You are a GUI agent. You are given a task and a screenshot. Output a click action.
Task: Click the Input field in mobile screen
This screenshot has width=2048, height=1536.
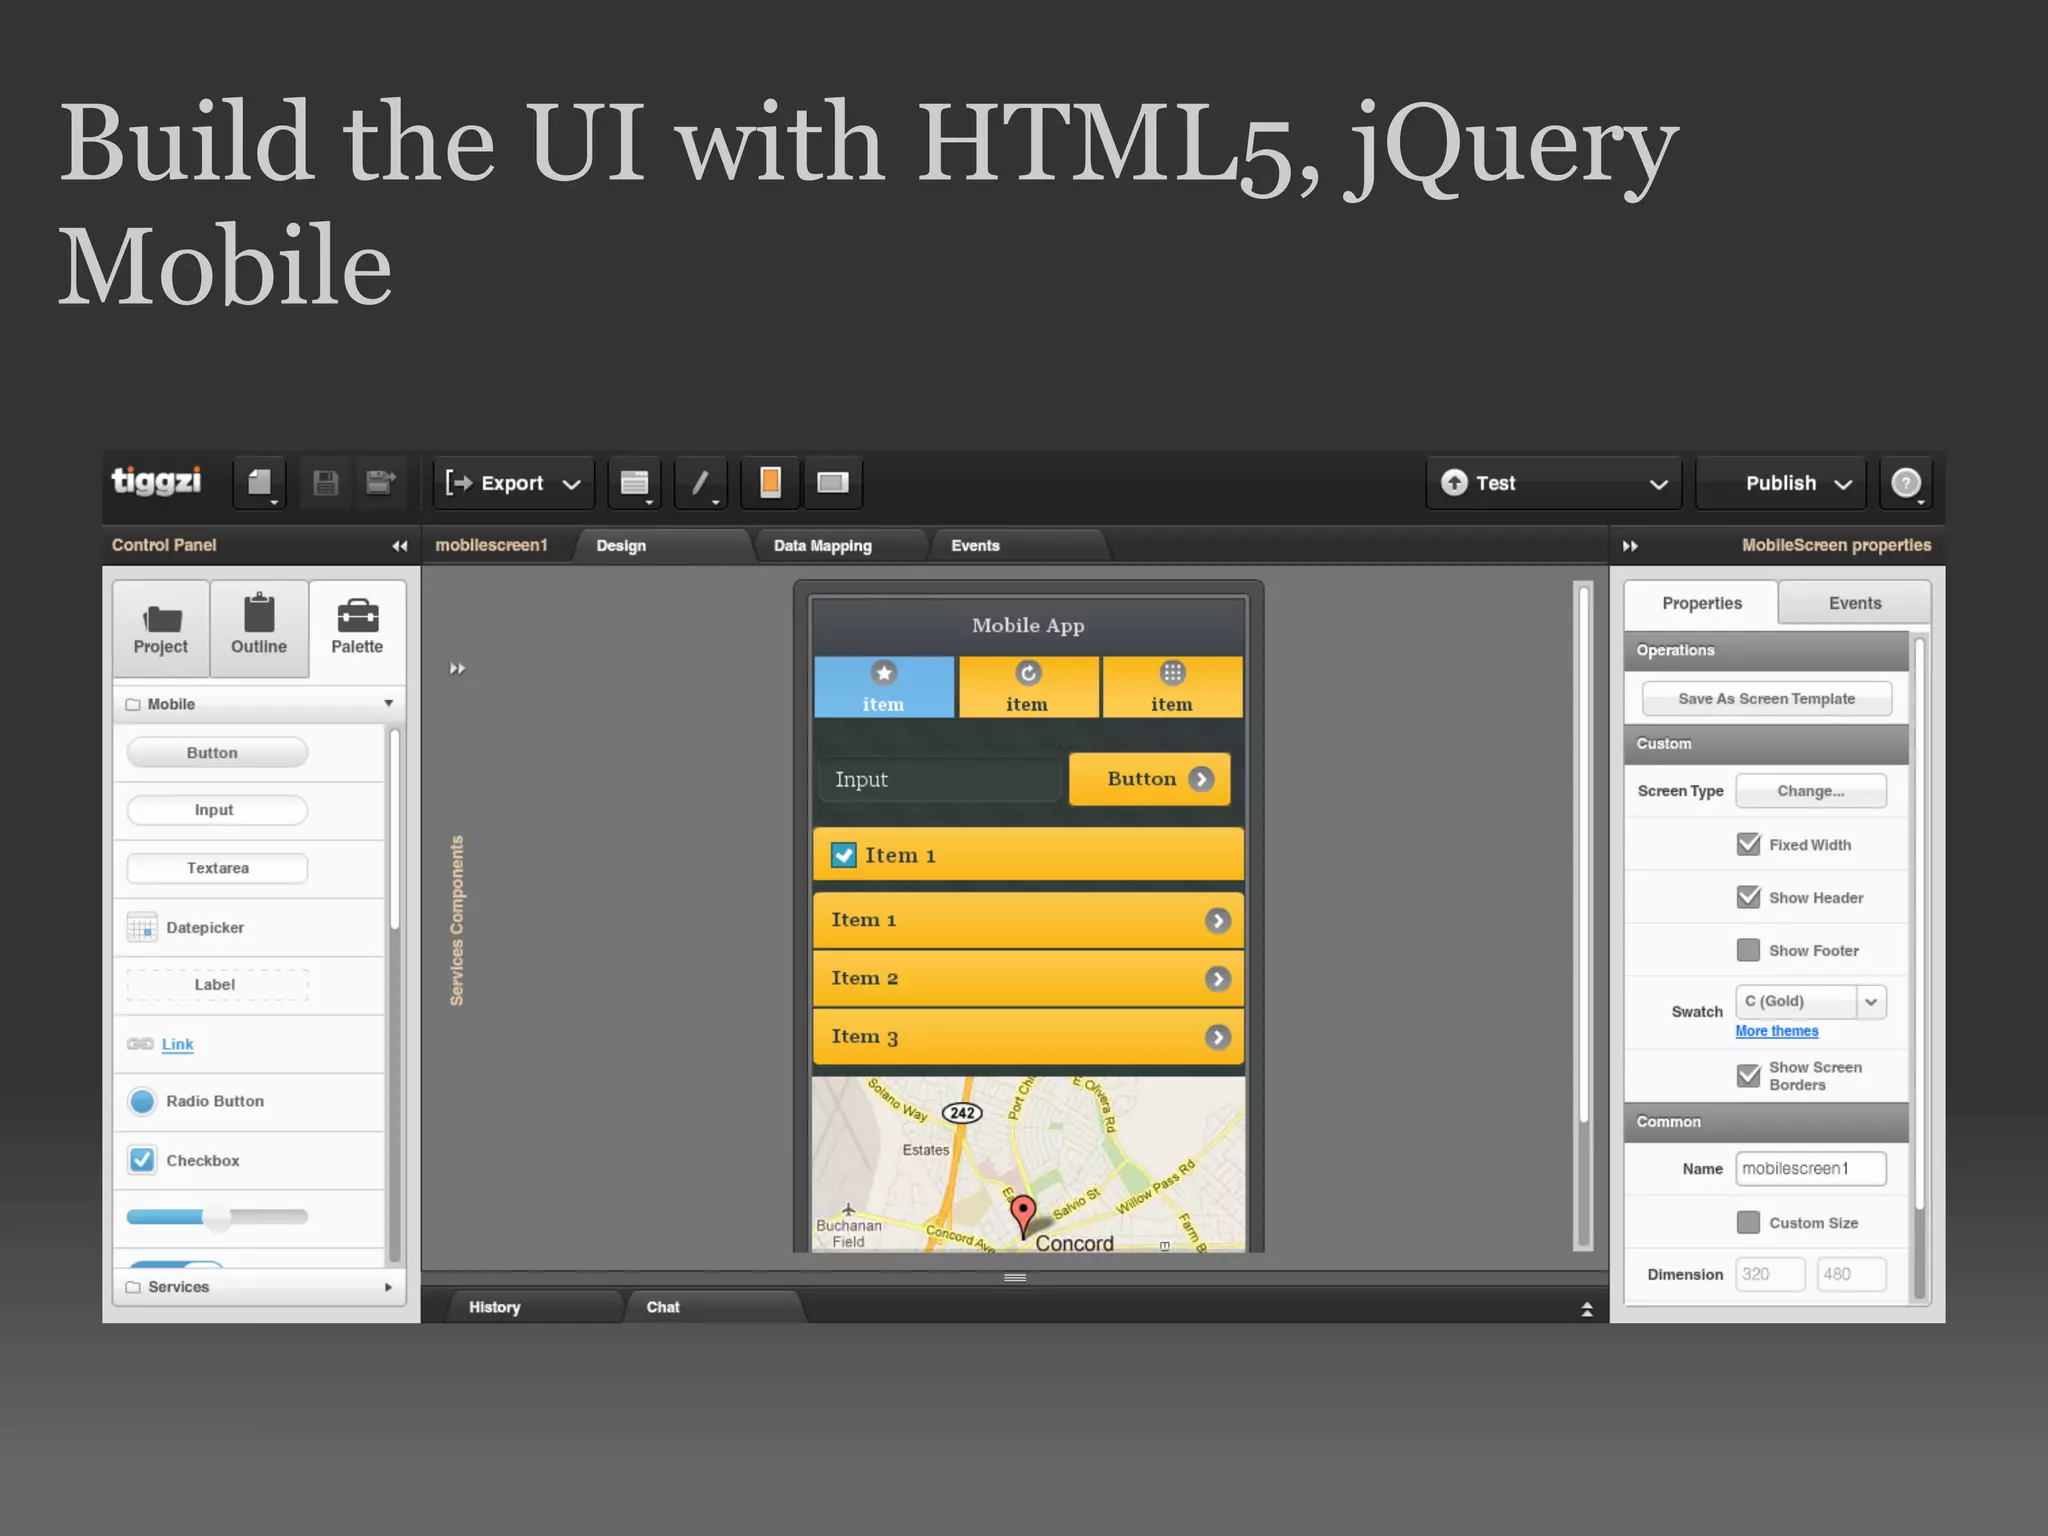pyautogui.click(x=941, y=780)
